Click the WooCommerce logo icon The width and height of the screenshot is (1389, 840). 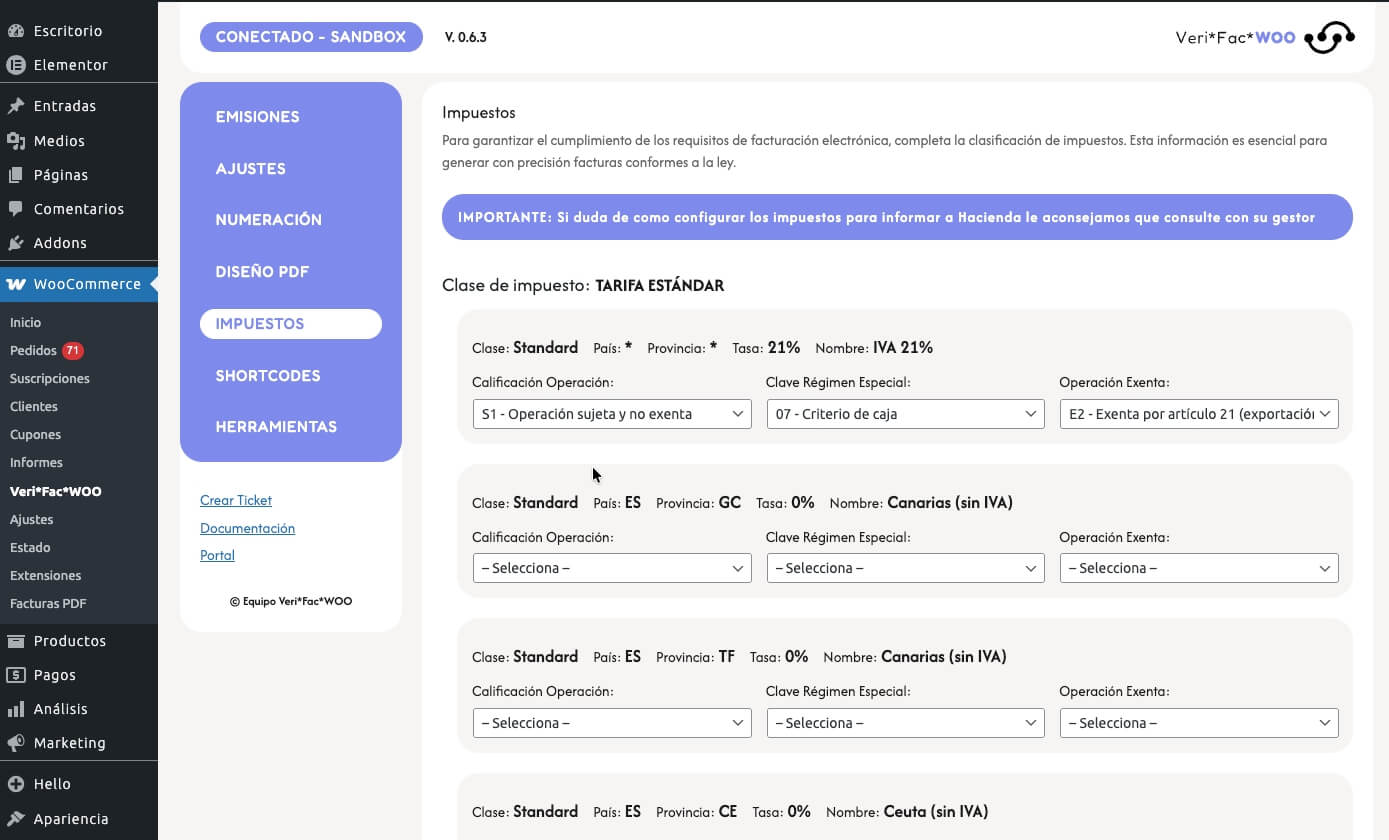tap(16, 284)
